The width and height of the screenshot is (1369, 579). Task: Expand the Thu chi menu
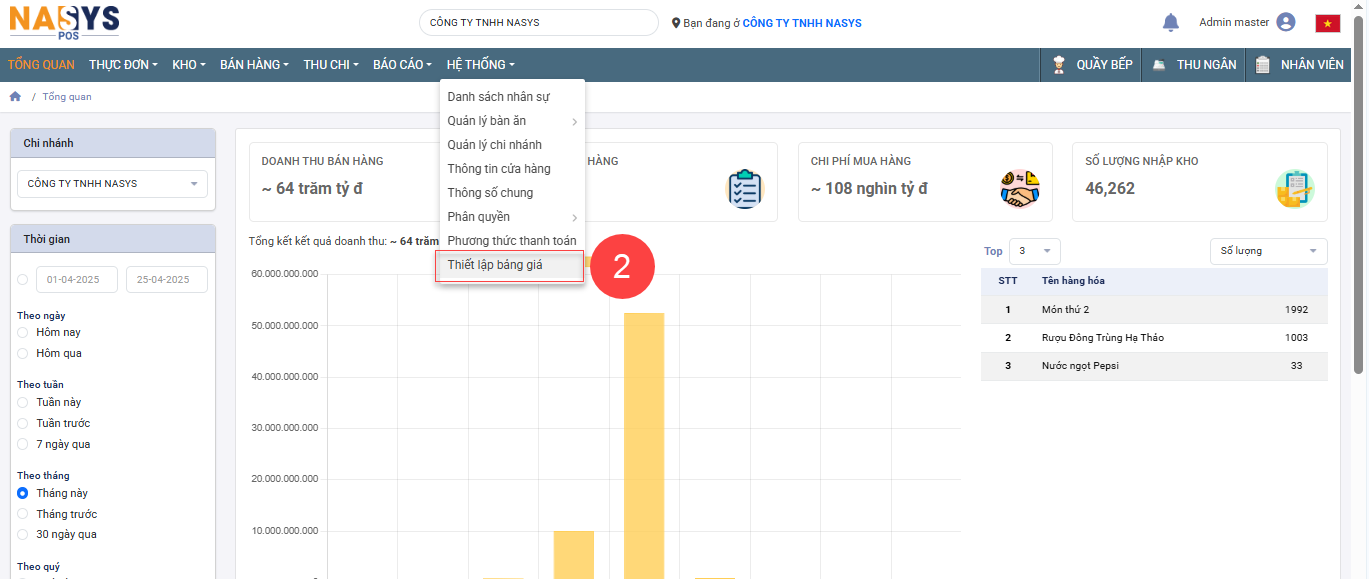coord(331,65)
